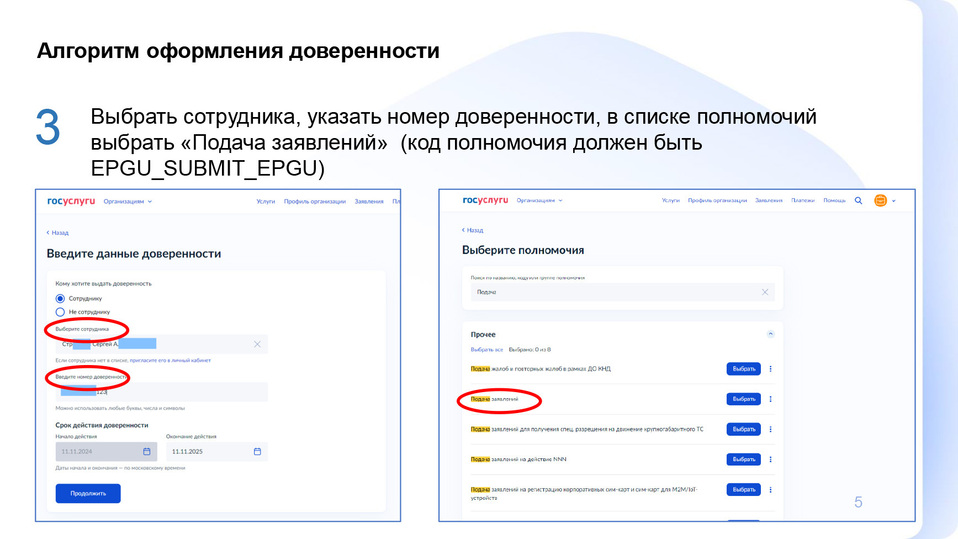
Task: Open the orange profile avatar icon
Action: [880, 201]
